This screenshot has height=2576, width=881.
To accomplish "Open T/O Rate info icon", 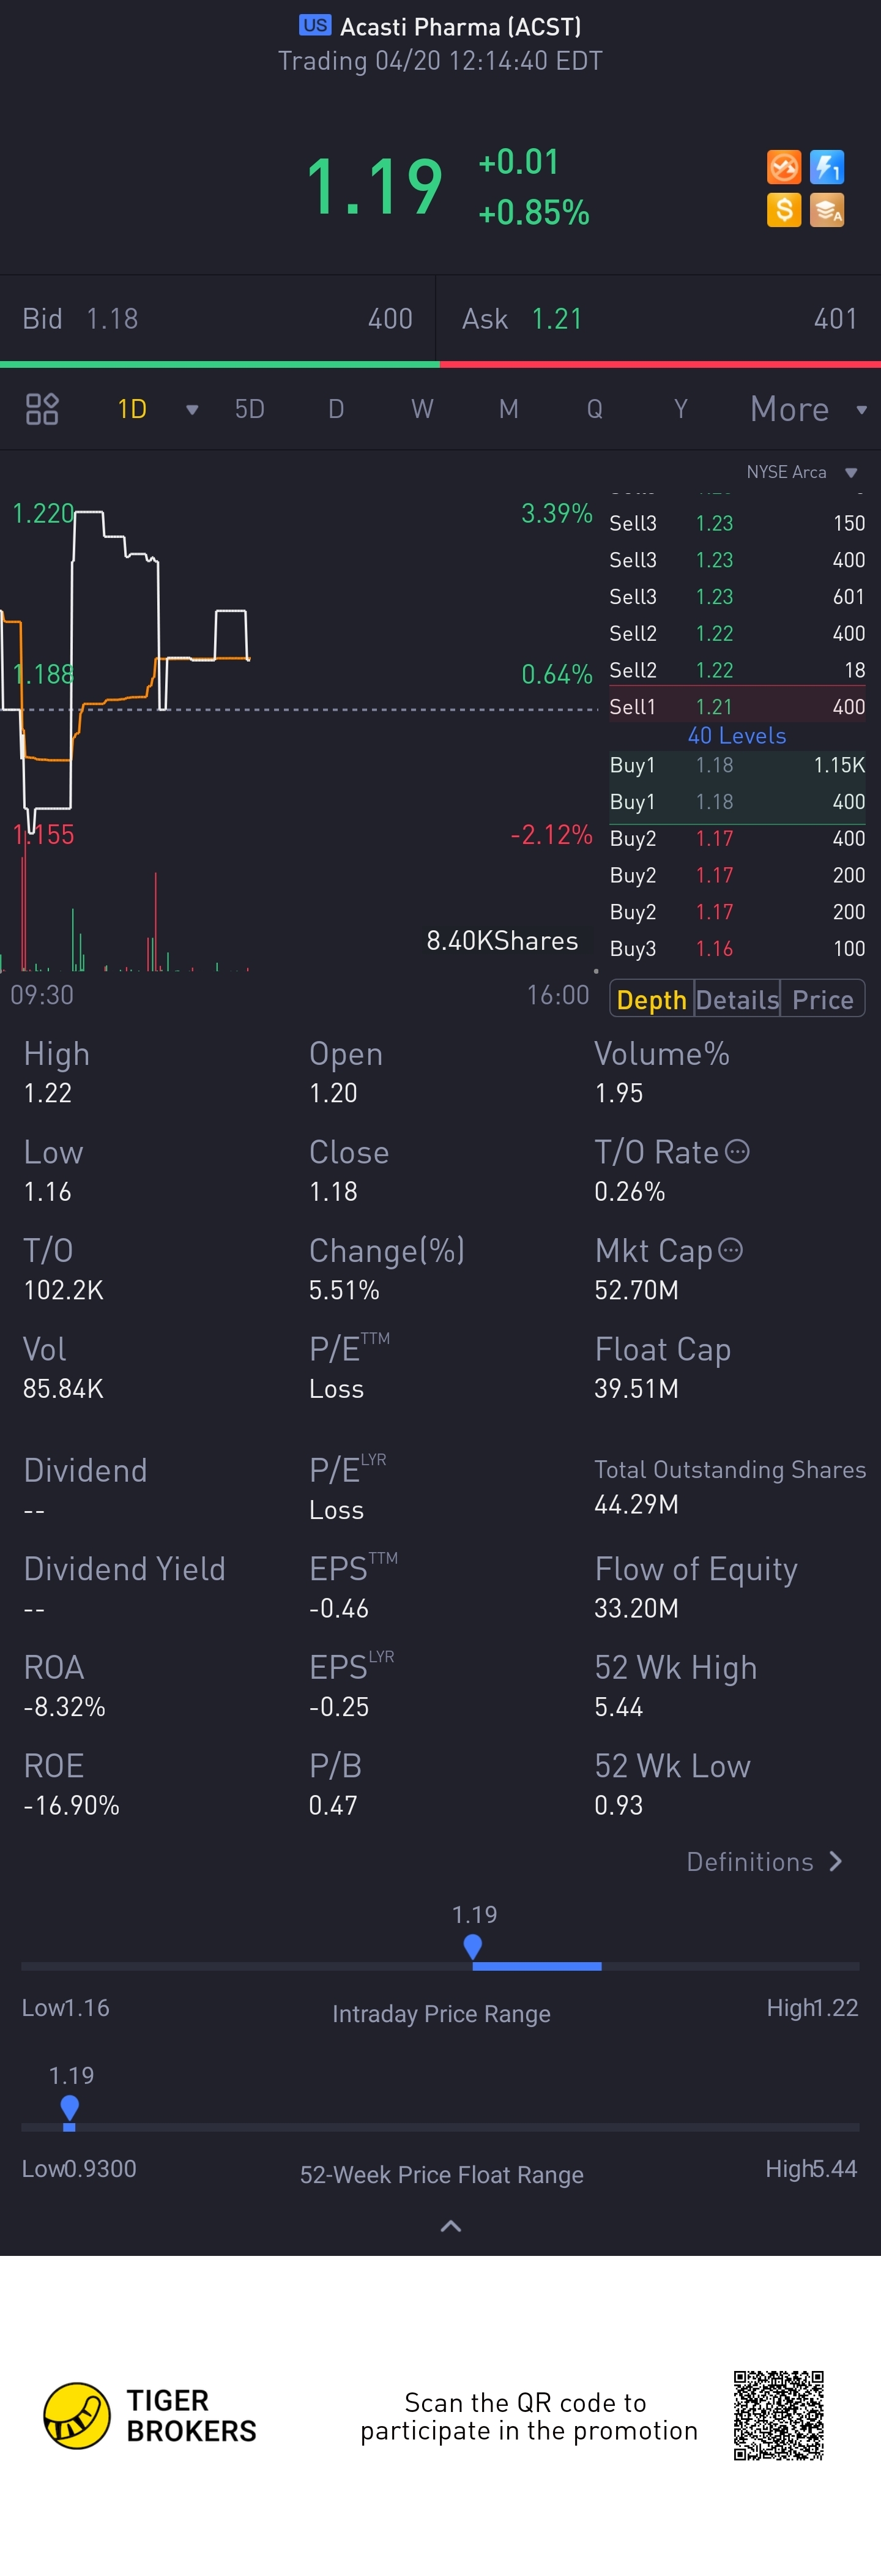I will (x=737, y=1151).
